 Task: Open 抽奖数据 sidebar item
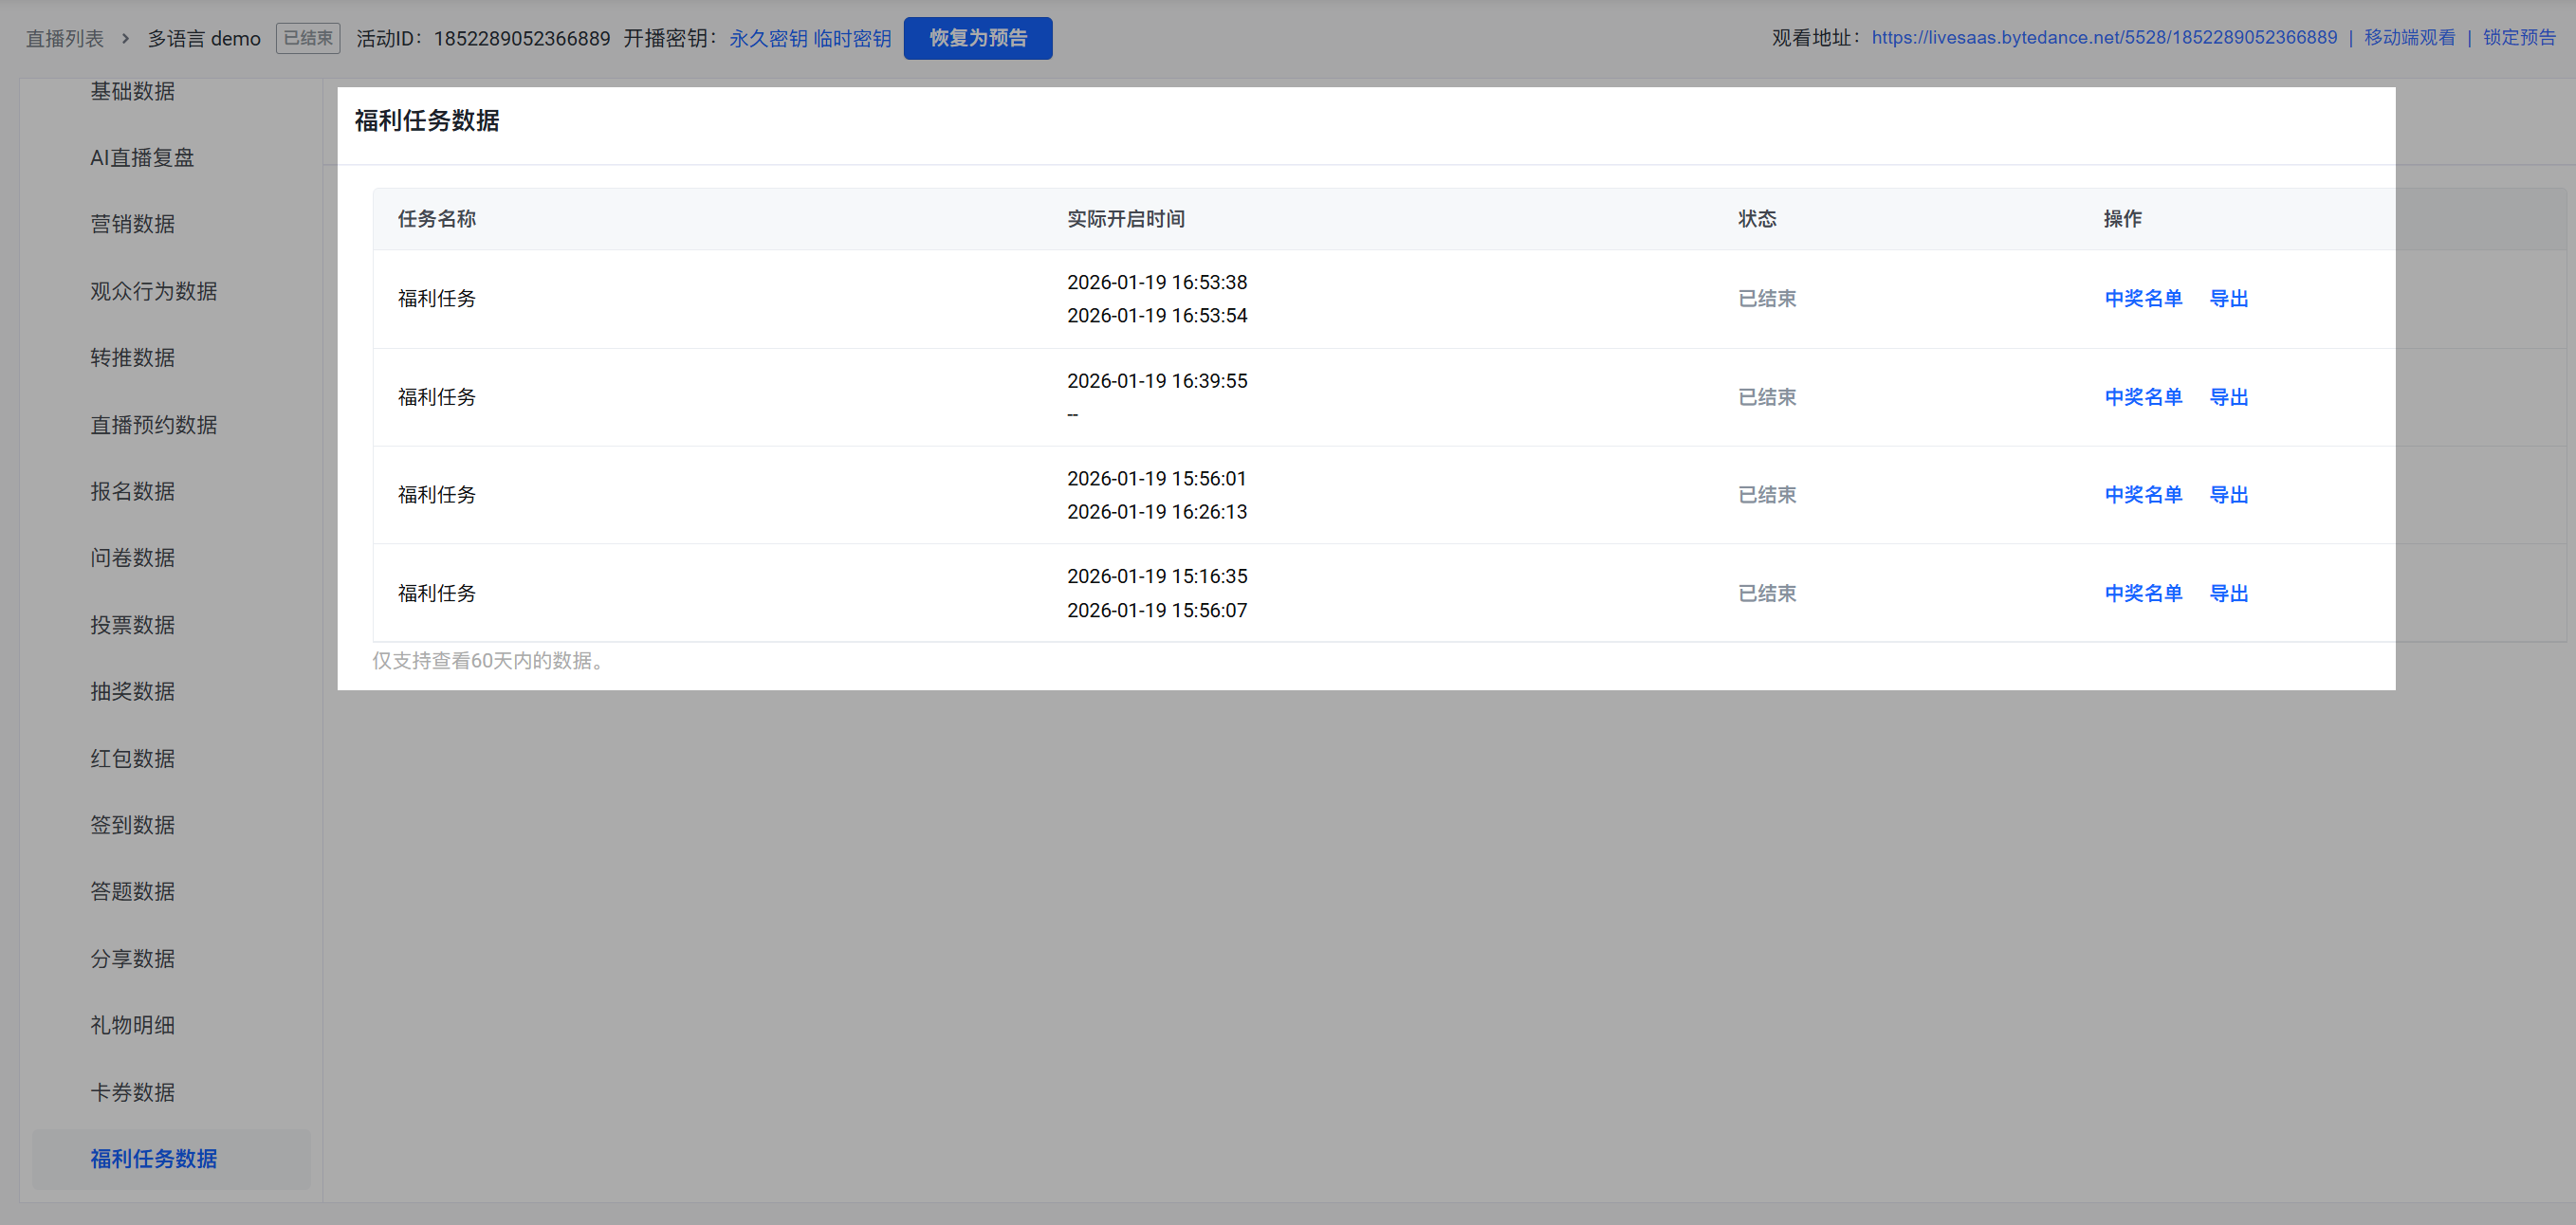133,691
